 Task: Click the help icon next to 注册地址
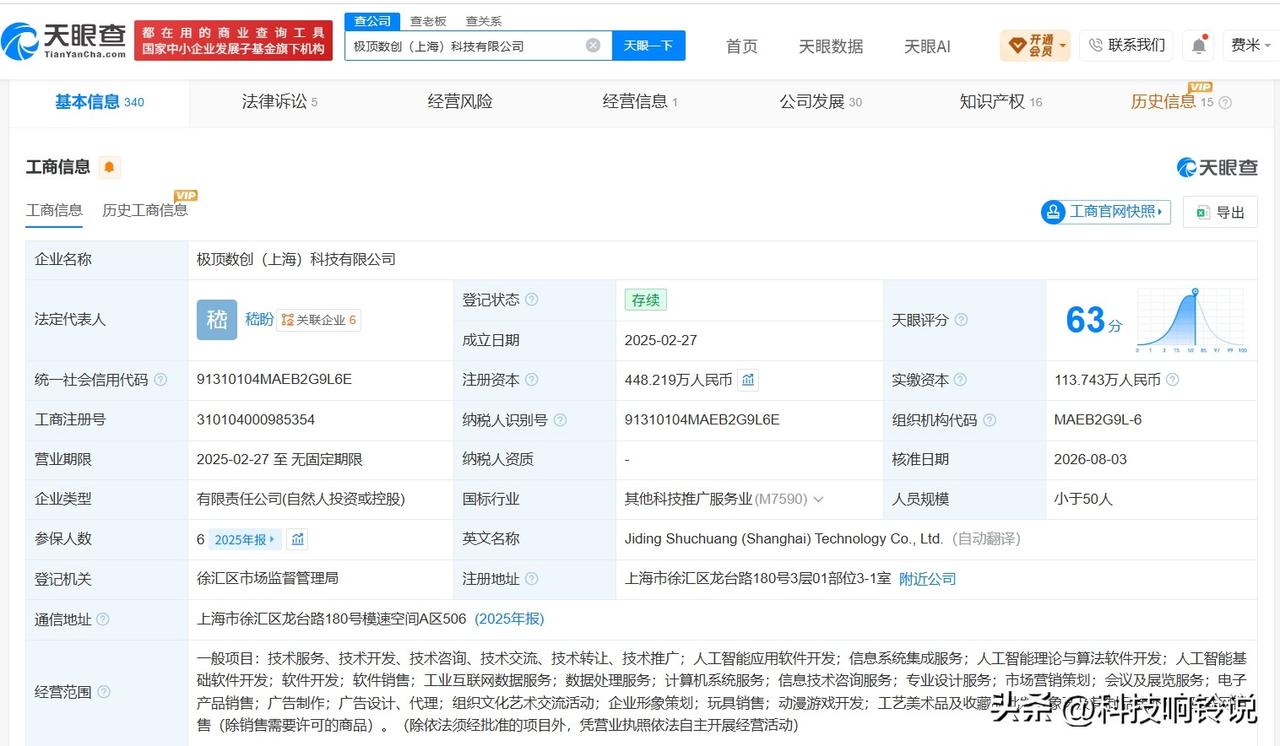click(532, 579)
